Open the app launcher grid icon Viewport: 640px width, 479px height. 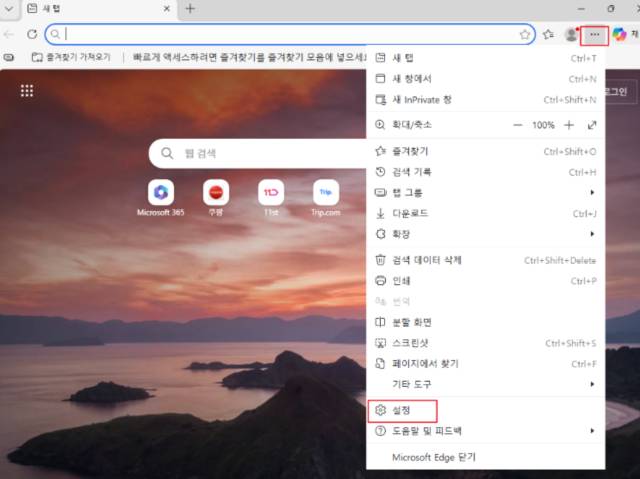27,91
